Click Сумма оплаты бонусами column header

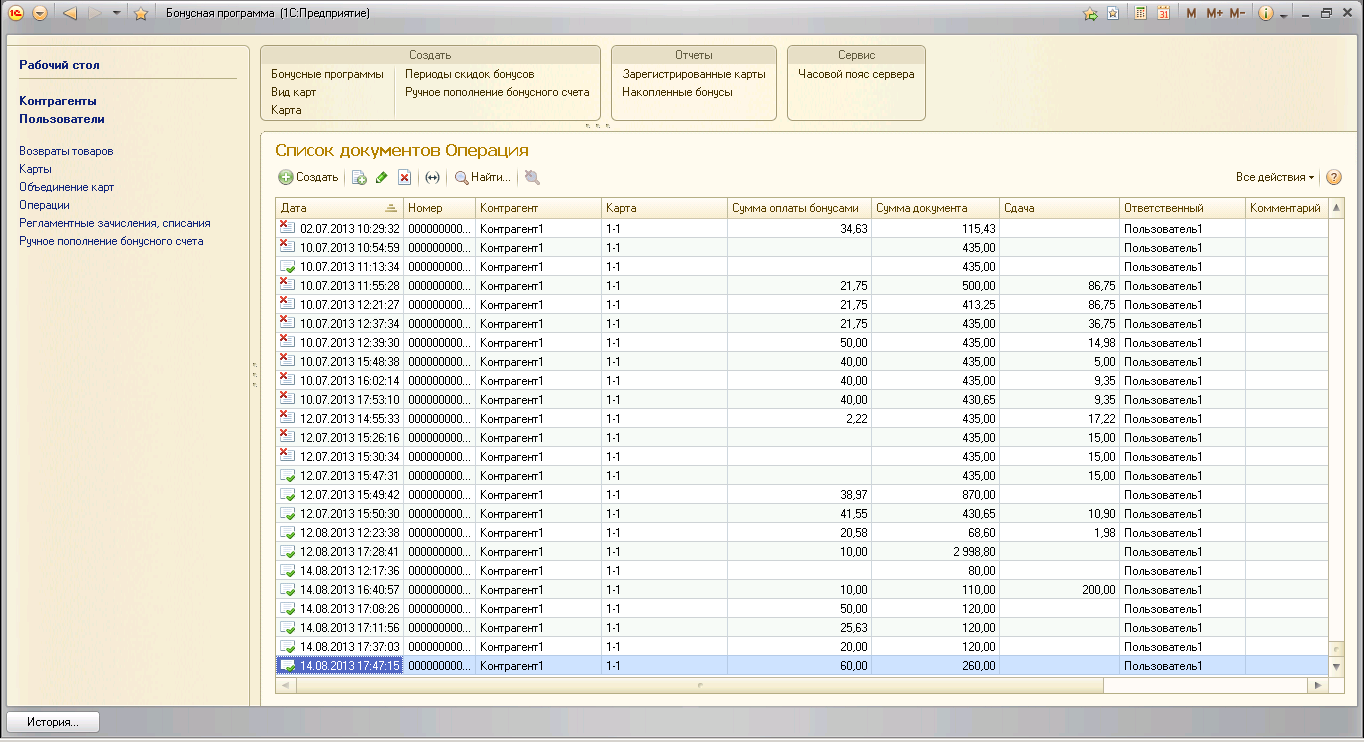(799, 208)
